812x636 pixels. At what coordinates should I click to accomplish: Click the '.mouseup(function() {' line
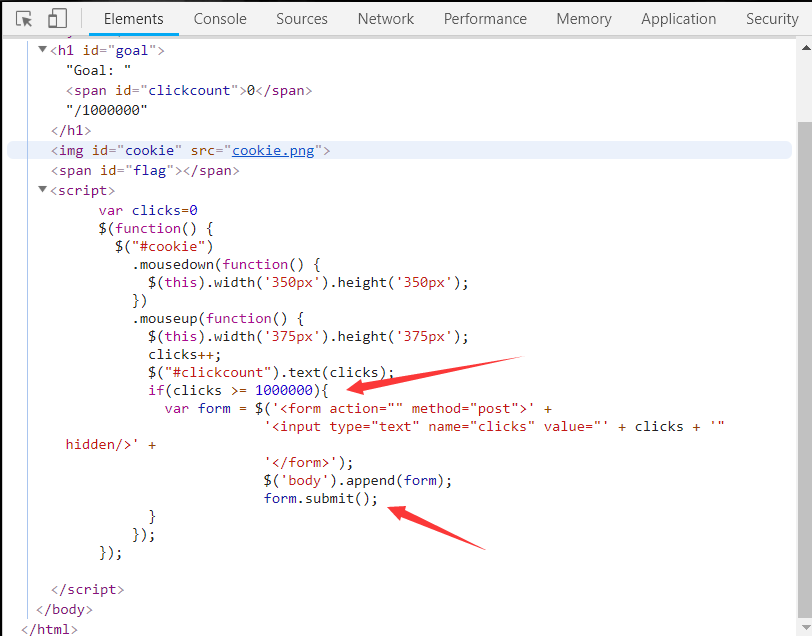point(218,318)
